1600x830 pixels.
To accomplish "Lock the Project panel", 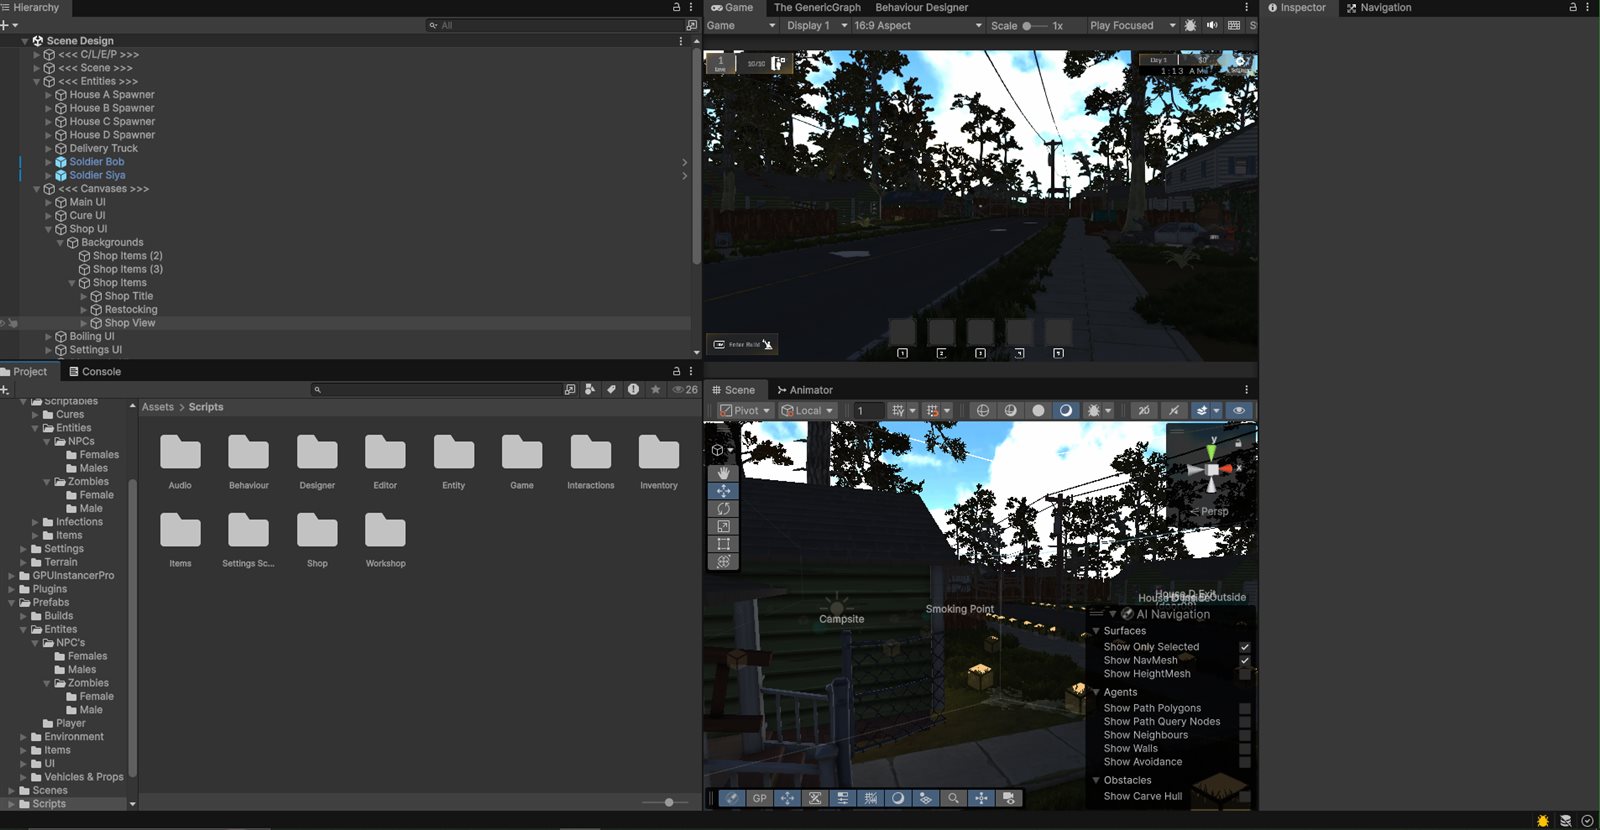I will click(x=676, y=371).
